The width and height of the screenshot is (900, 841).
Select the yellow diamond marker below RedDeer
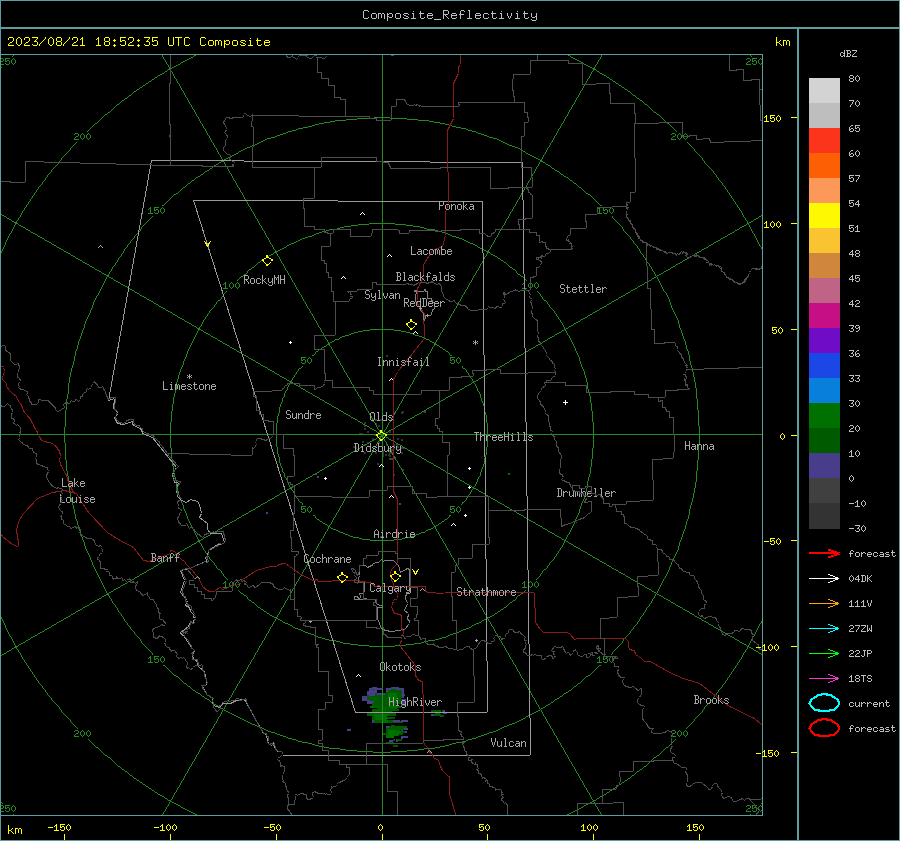(x=411, y=325)
